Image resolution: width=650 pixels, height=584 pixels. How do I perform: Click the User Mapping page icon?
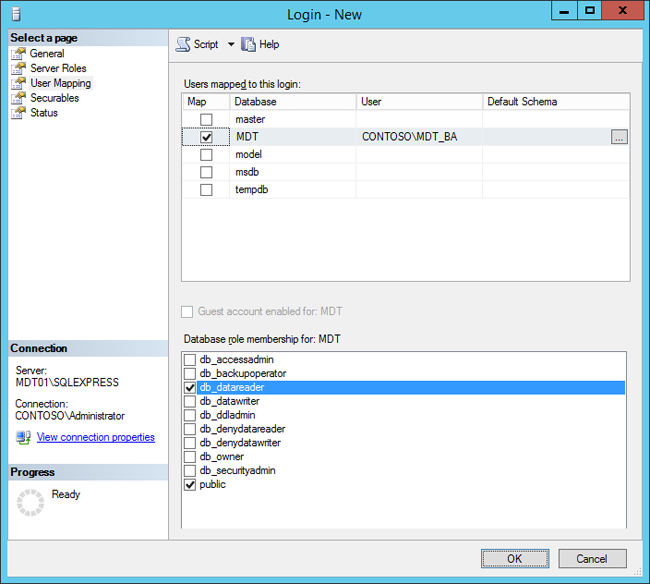coord(18,83)
